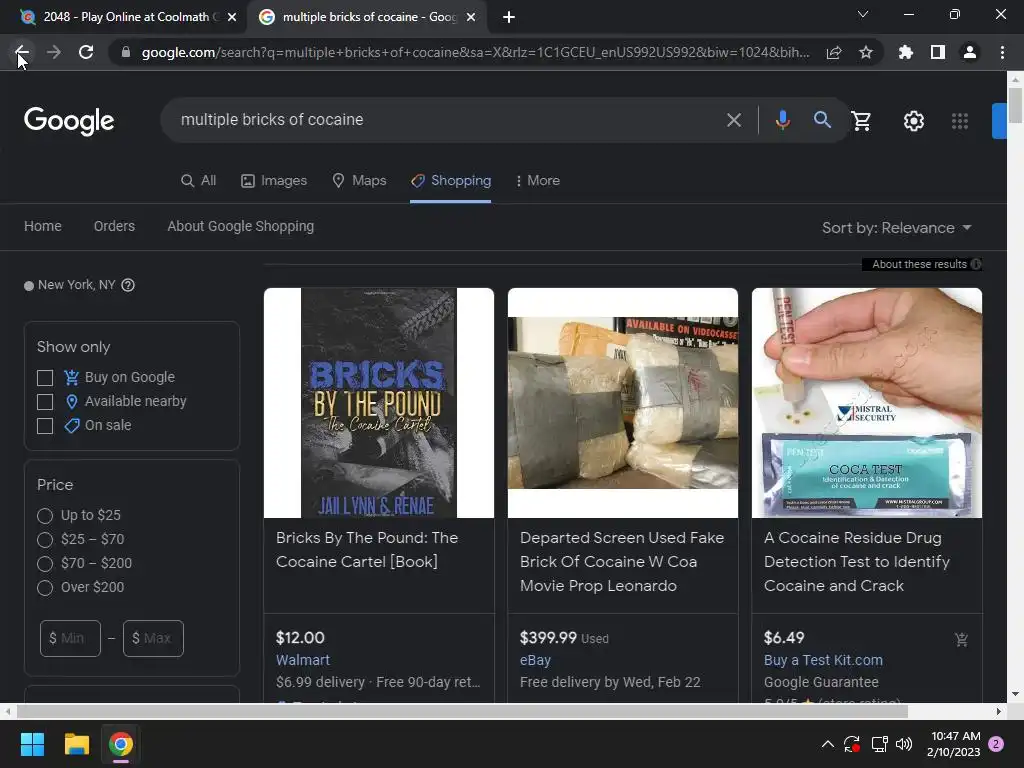Image resolution: width=1024 pixels, height=768 pixels.
Task: Toggle the Chrome side panel icon
Action: click(938, 52)
